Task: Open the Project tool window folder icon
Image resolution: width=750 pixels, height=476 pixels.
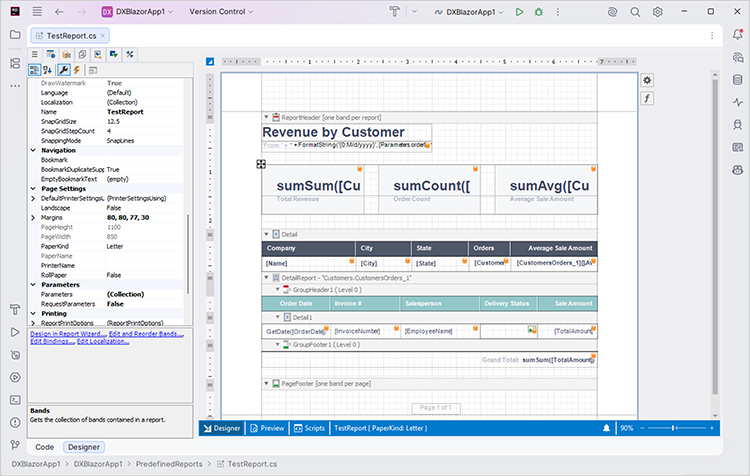Action: (15, 35)
